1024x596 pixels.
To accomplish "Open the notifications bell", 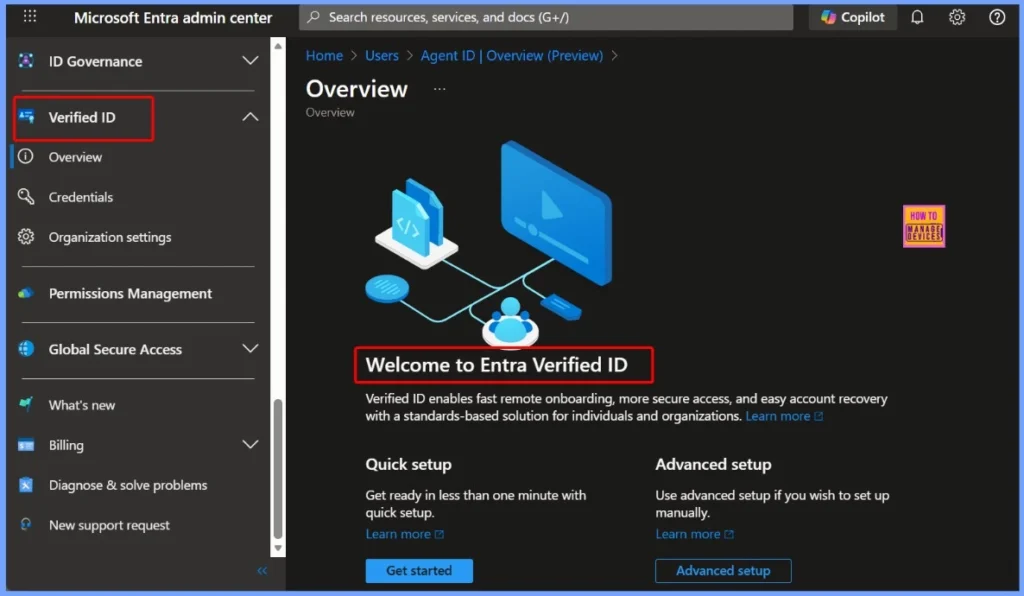I will pyautogui.click(x=917, y=16).
